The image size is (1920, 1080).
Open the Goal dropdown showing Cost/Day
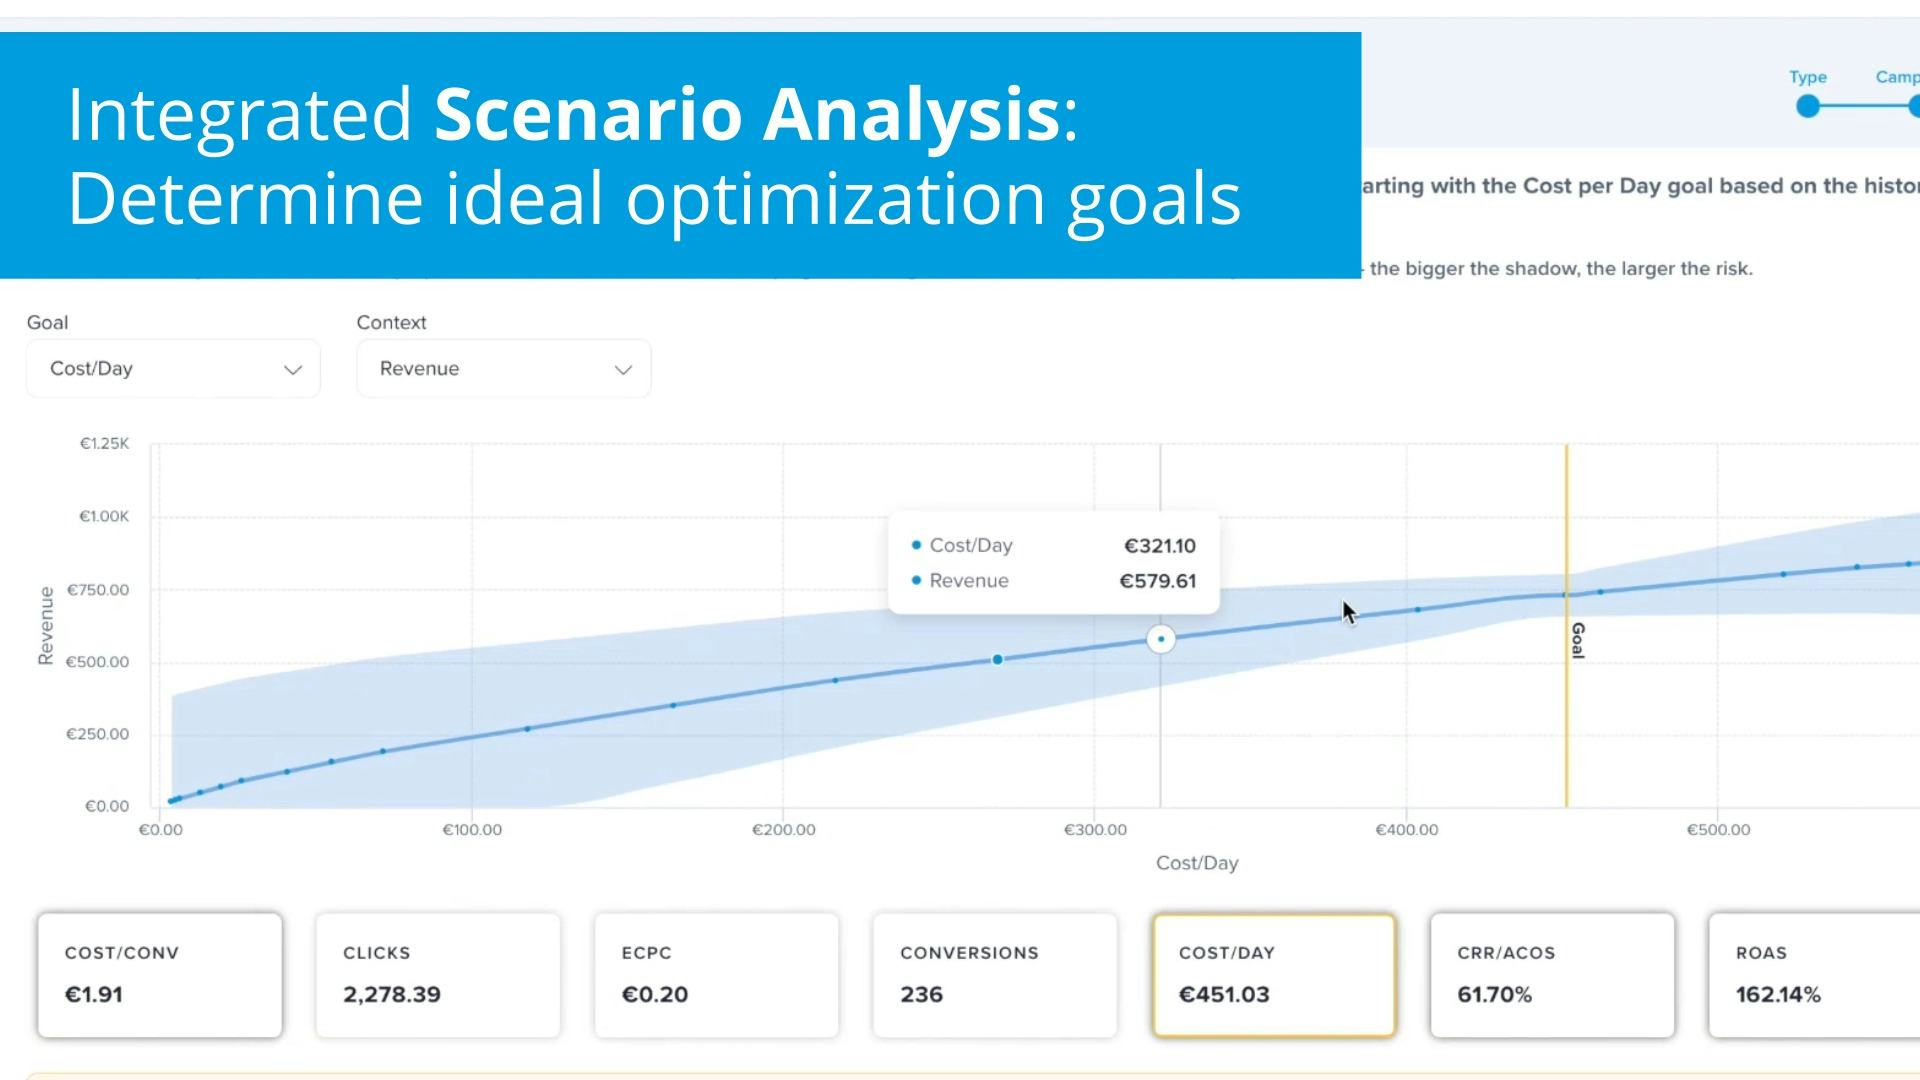(x=172, y=369)
